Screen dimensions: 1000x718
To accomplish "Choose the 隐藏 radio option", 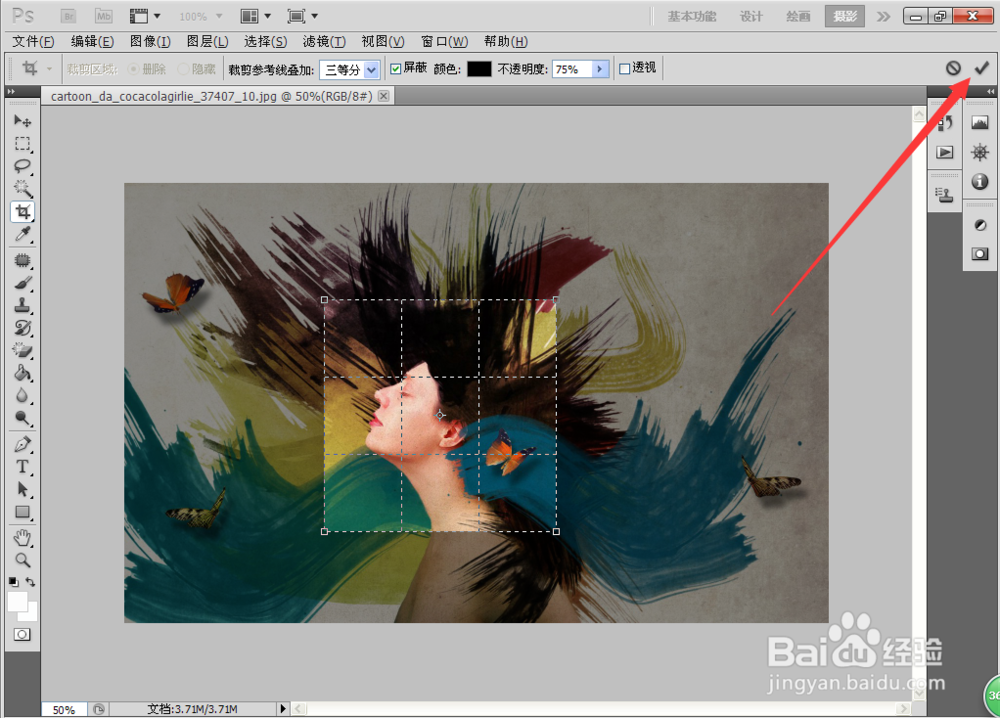I will [183, 69].
